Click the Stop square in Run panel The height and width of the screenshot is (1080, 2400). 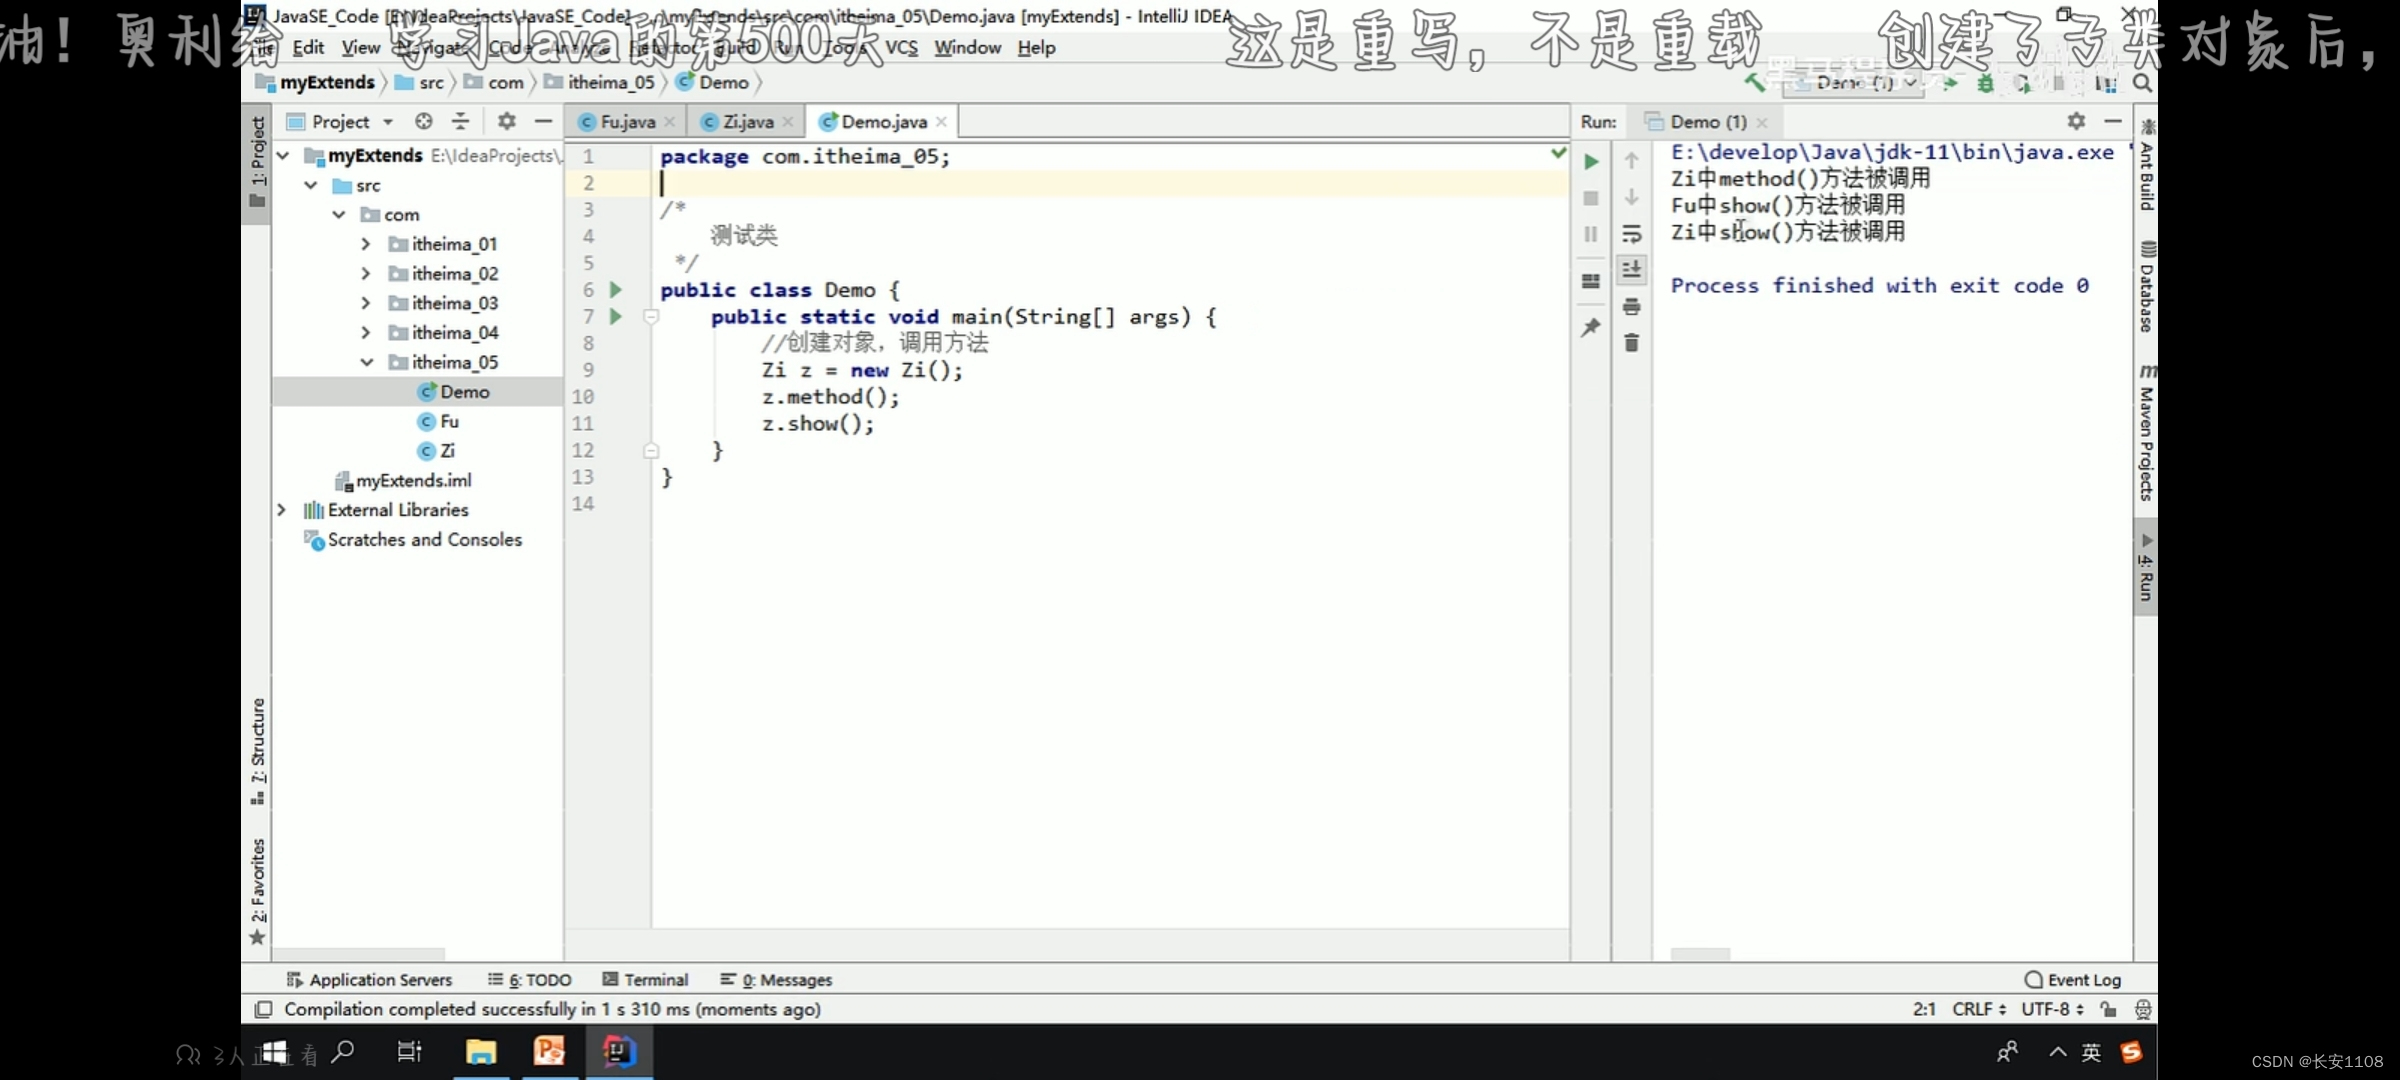click(x=1591, y=198)
